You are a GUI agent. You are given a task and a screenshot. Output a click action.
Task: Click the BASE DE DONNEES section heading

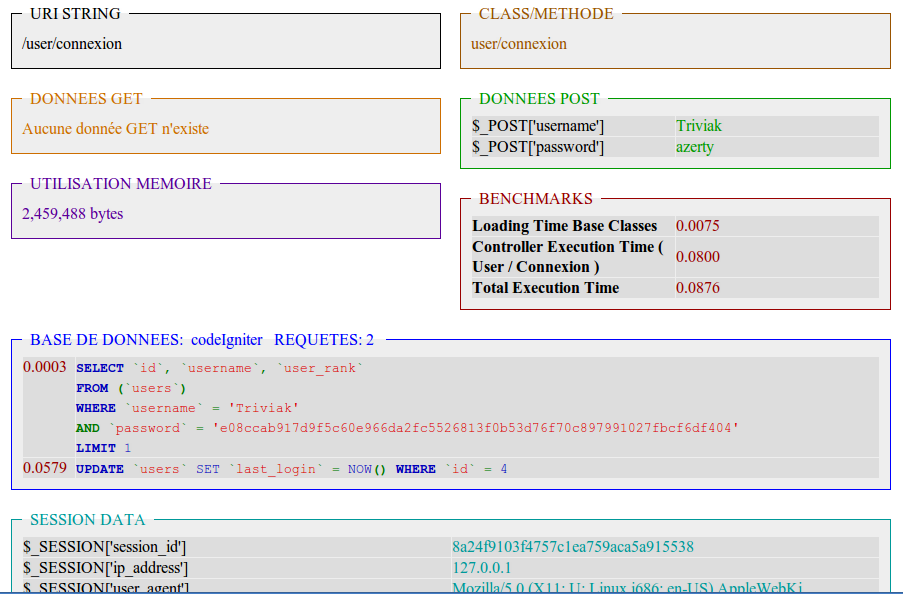[x=106, y=340]
